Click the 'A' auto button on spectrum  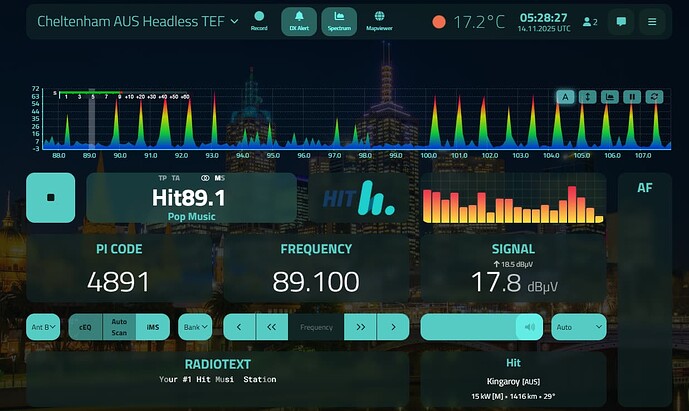pyautogui.click(x=565, y=97)
